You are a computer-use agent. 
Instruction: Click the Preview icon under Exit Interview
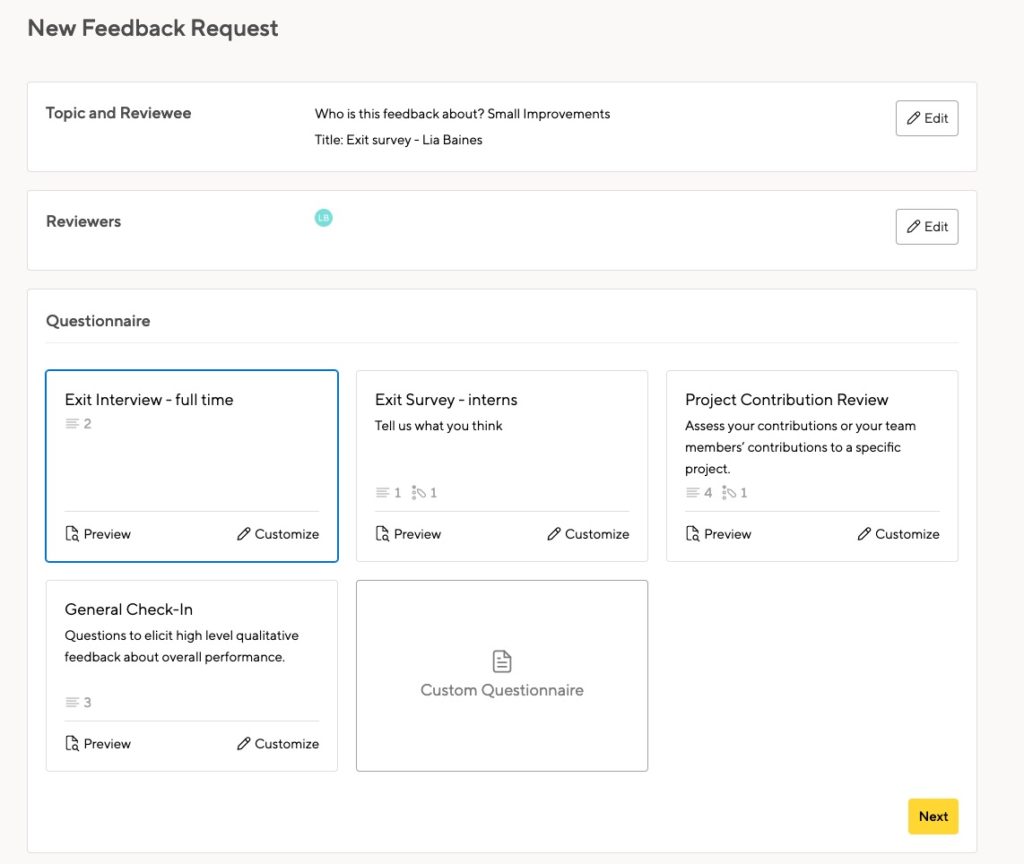(72, 534)
